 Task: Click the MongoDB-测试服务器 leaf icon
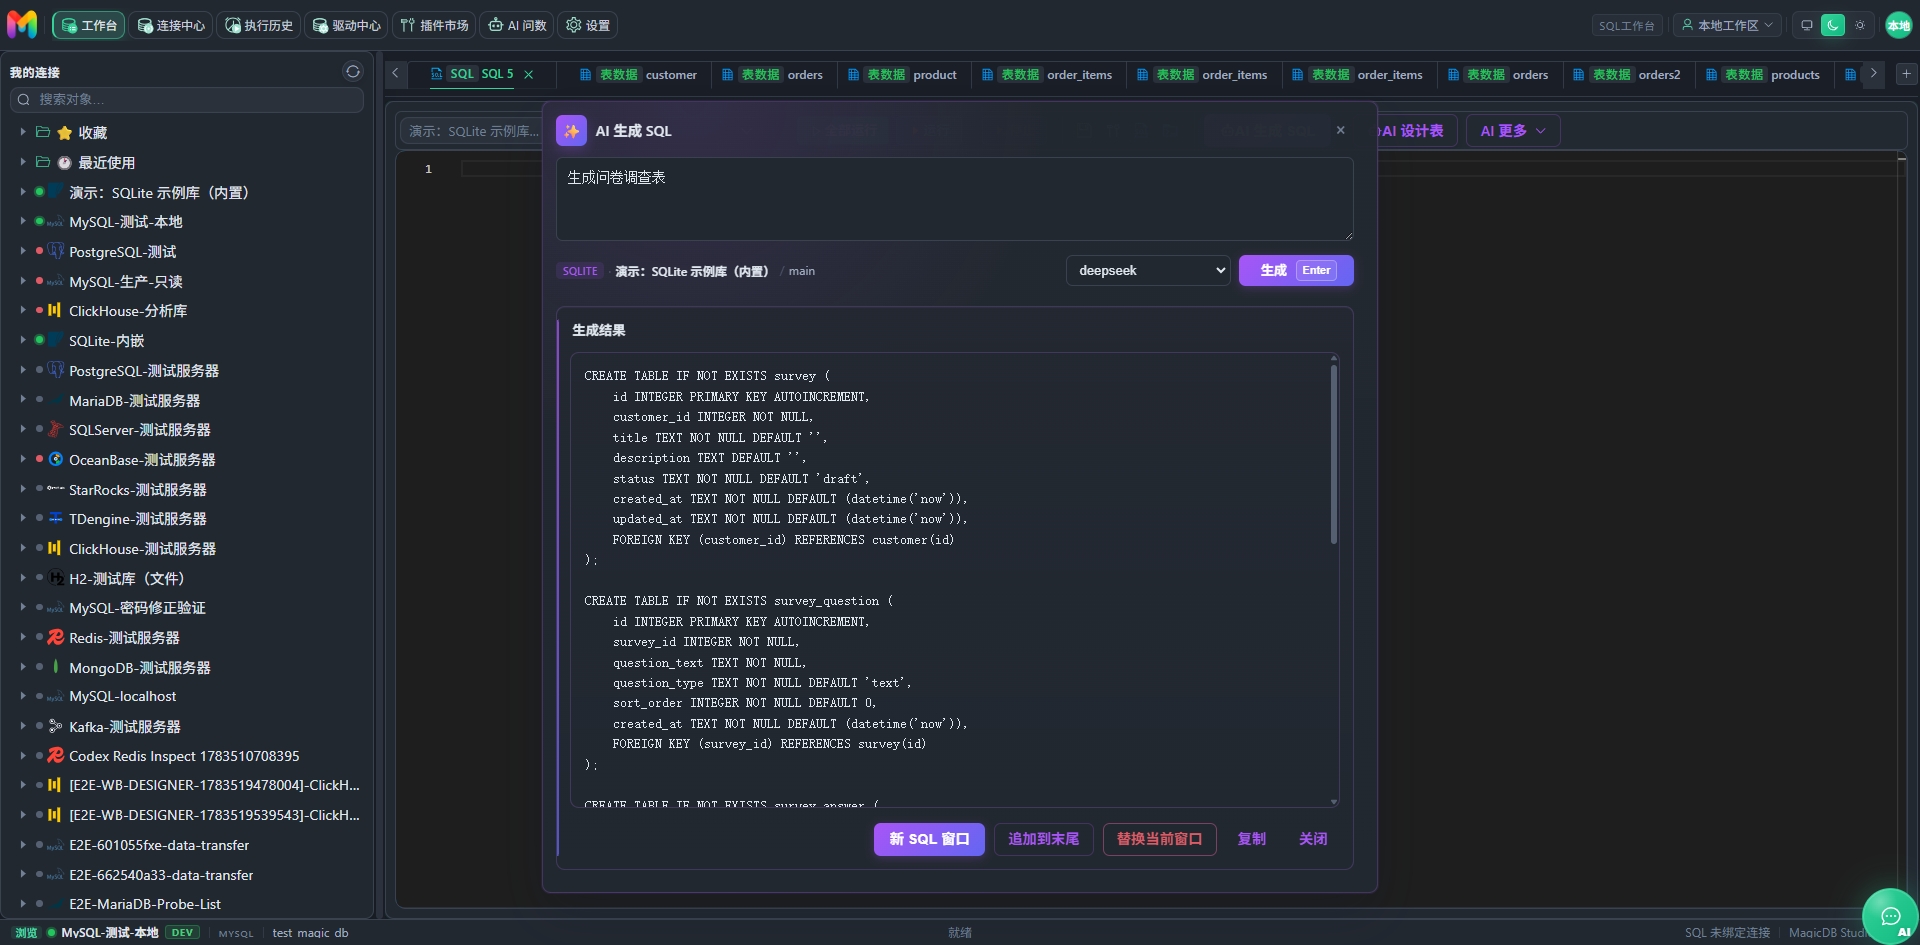[x=56, y=667]
